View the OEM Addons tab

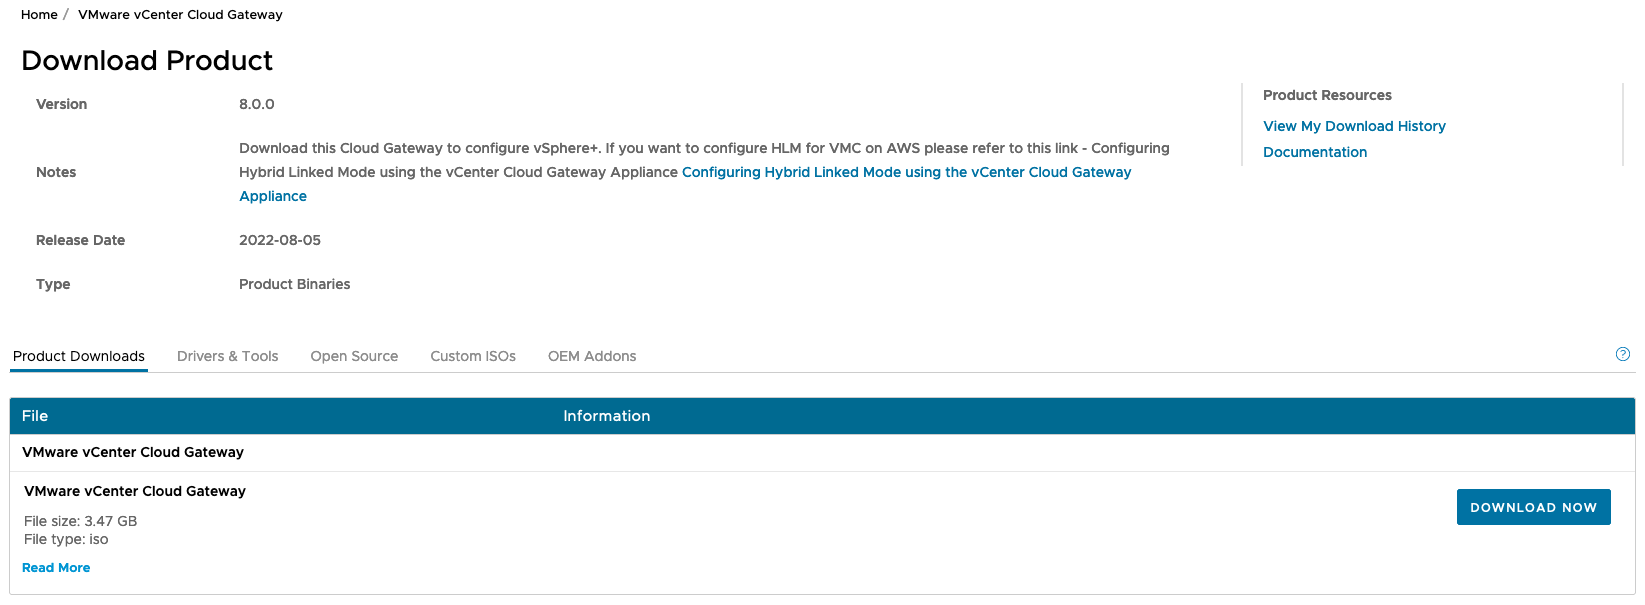point(591,356)
